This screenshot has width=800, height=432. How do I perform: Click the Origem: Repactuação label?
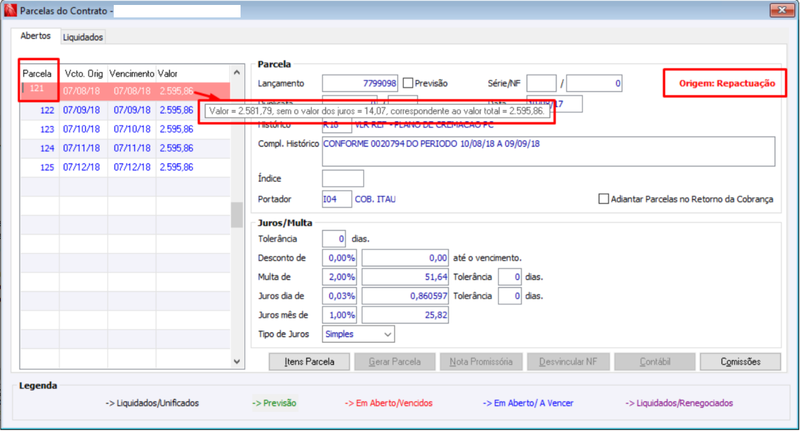coord(727,83)
